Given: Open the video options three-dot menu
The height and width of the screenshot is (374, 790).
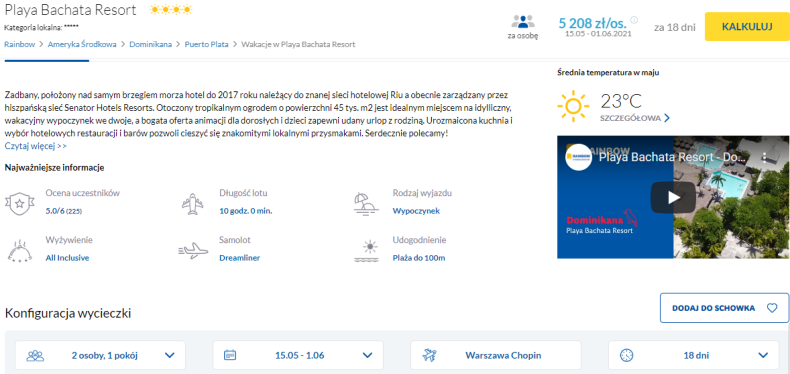Looking at the screenshot, I should pyautogui.click(x=764, y=157).
